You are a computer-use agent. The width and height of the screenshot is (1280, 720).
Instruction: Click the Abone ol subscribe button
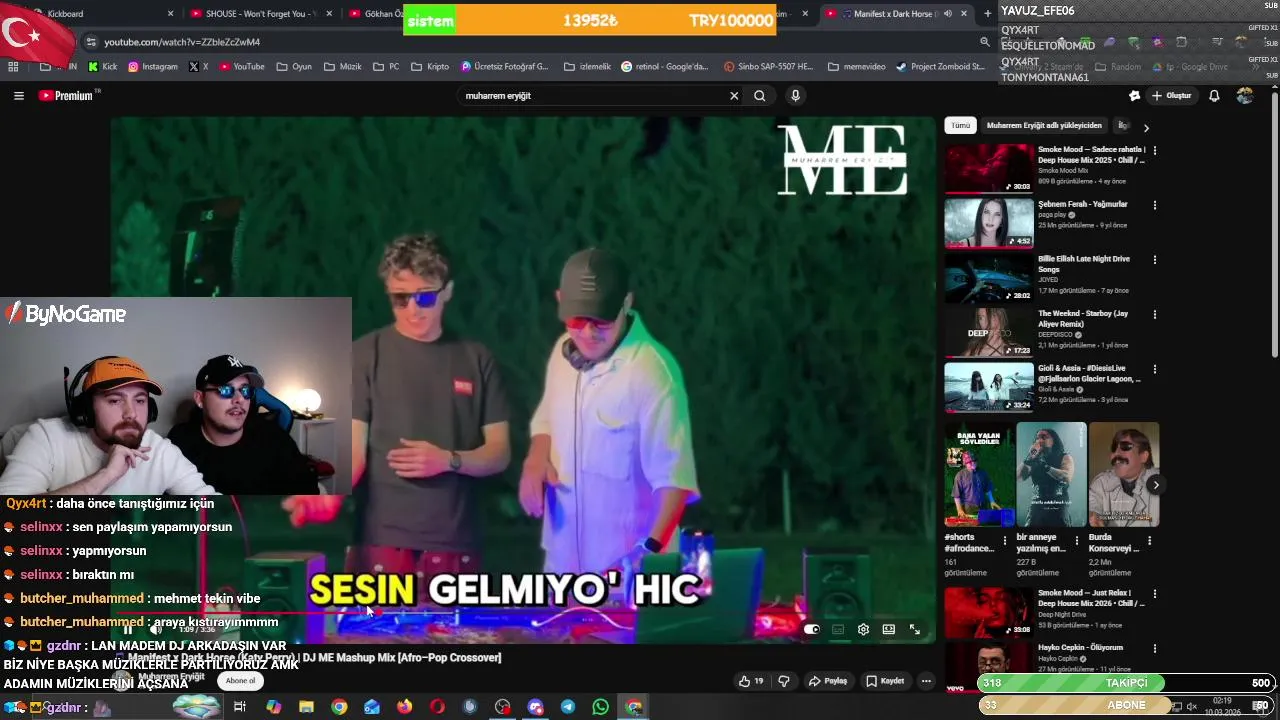(x=240, y=681)
